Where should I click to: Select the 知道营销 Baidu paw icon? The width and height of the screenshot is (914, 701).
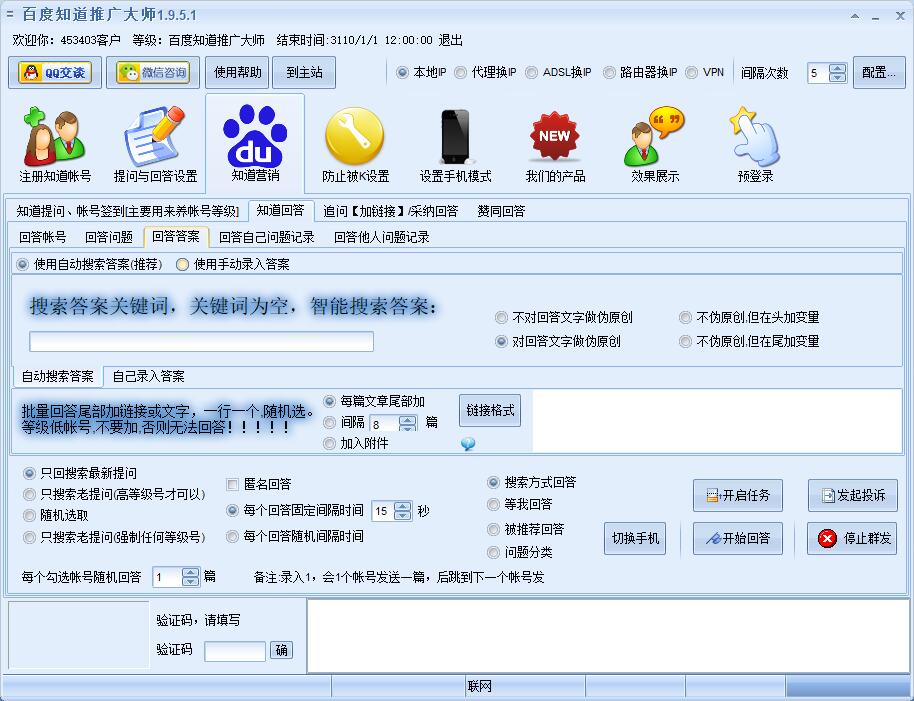point(255,138)
